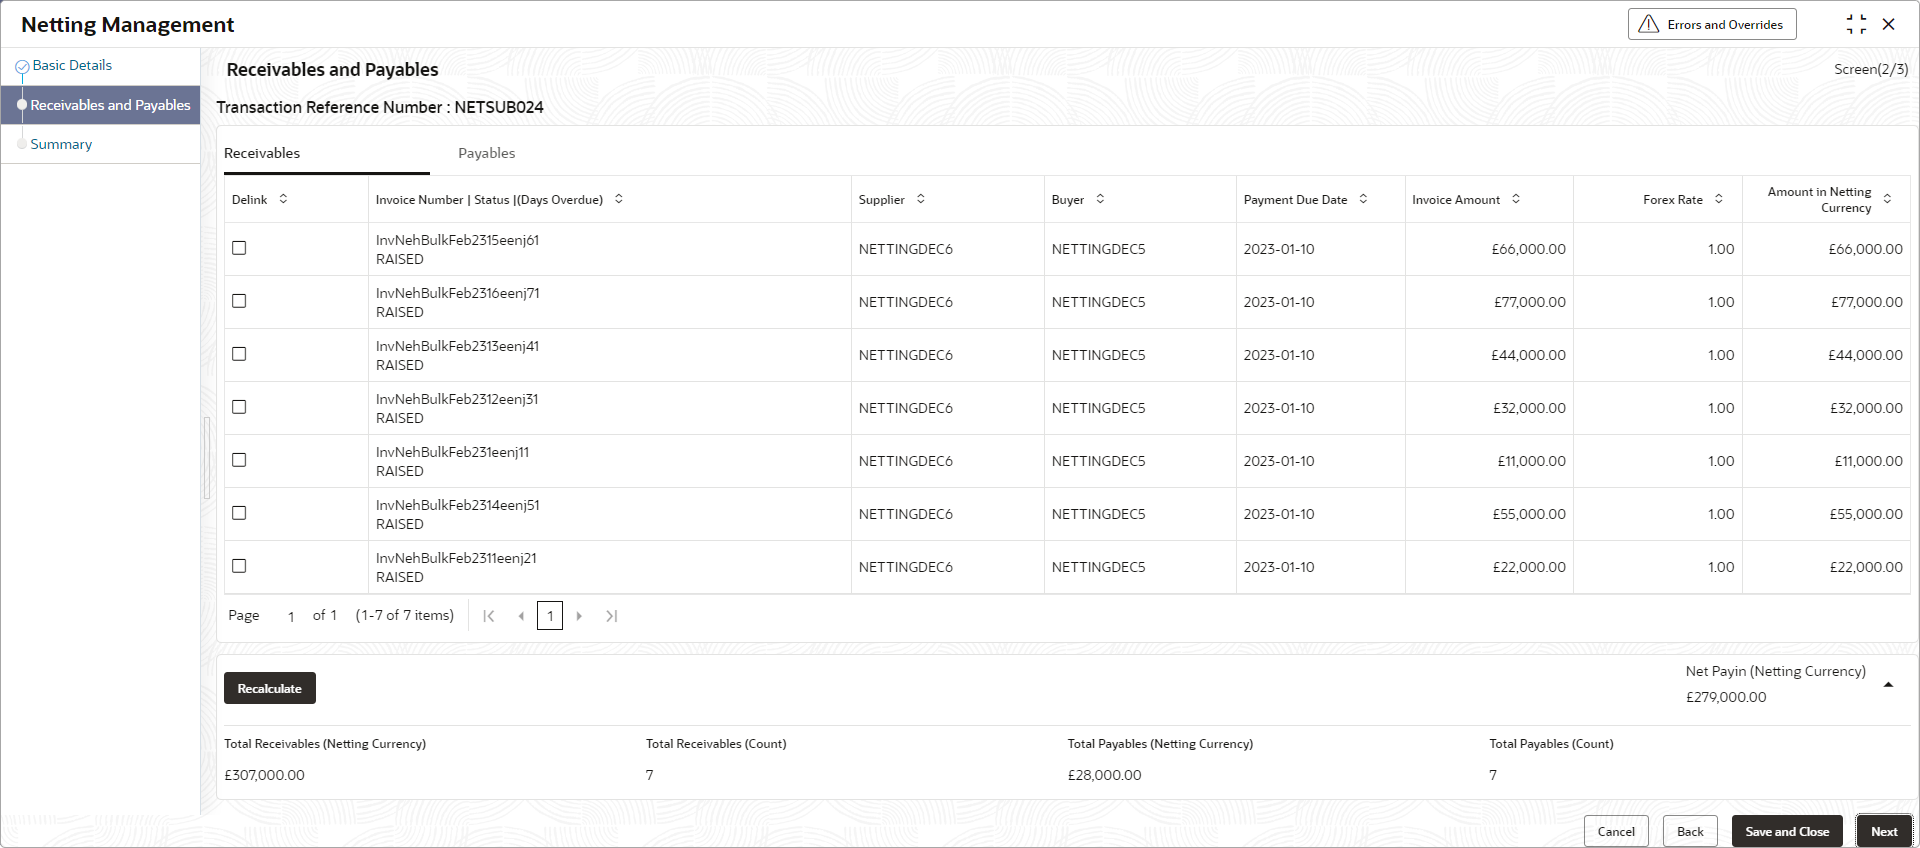
Task: Collapse the Net Payin totals section
Action: click(1888, 685)
